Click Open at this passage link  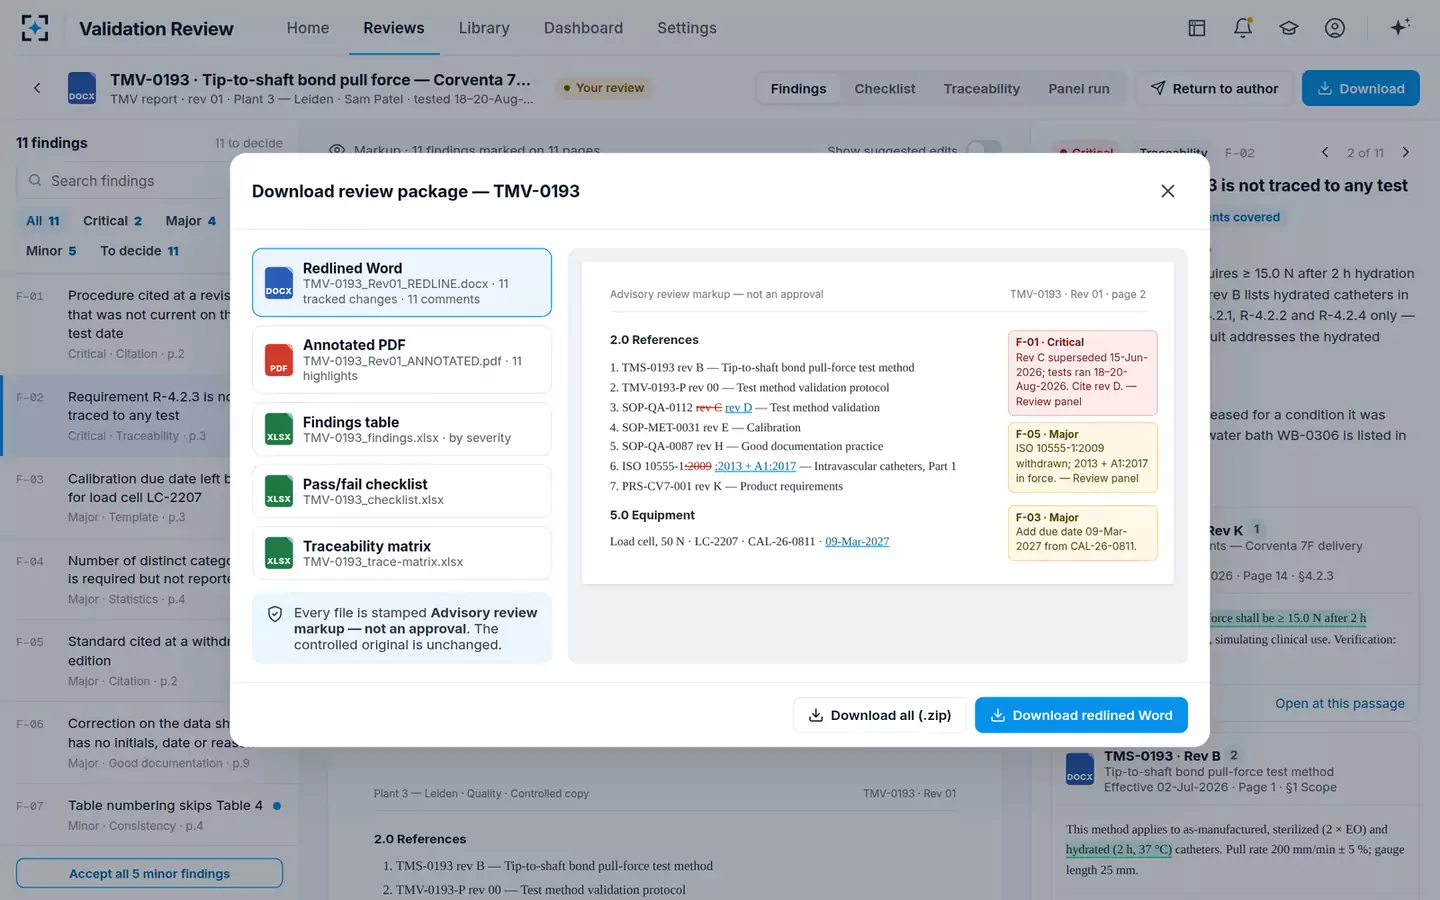(1339, 703)
